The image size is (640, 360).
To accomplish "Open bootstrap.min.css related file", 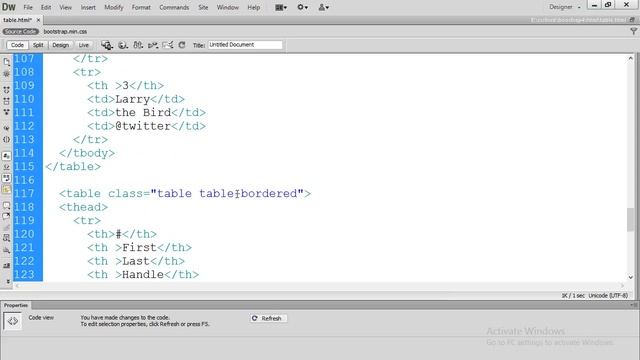I will click(65, 31).
